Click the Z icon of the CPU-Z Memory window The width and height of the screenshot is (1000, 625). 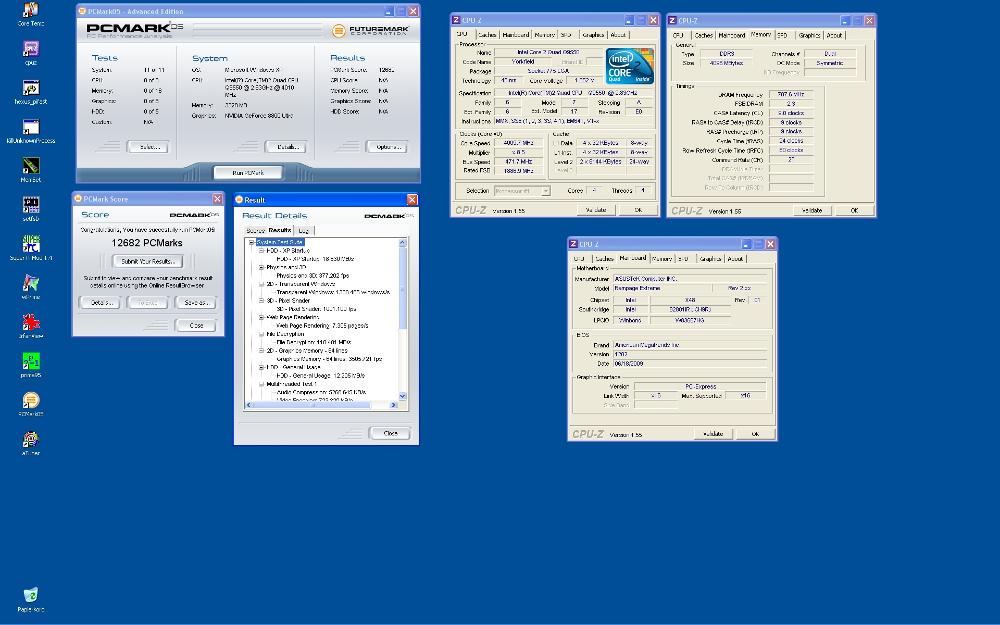pyautogui.click(x=672, y=20)
